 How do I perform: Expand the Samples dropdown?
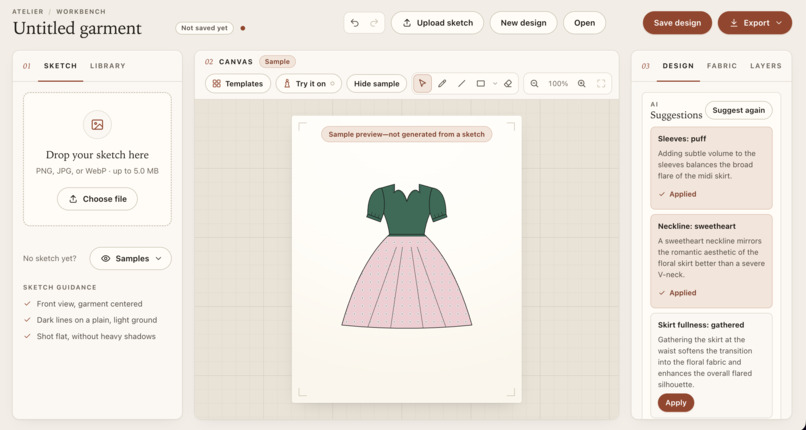[x=131, y=258]
